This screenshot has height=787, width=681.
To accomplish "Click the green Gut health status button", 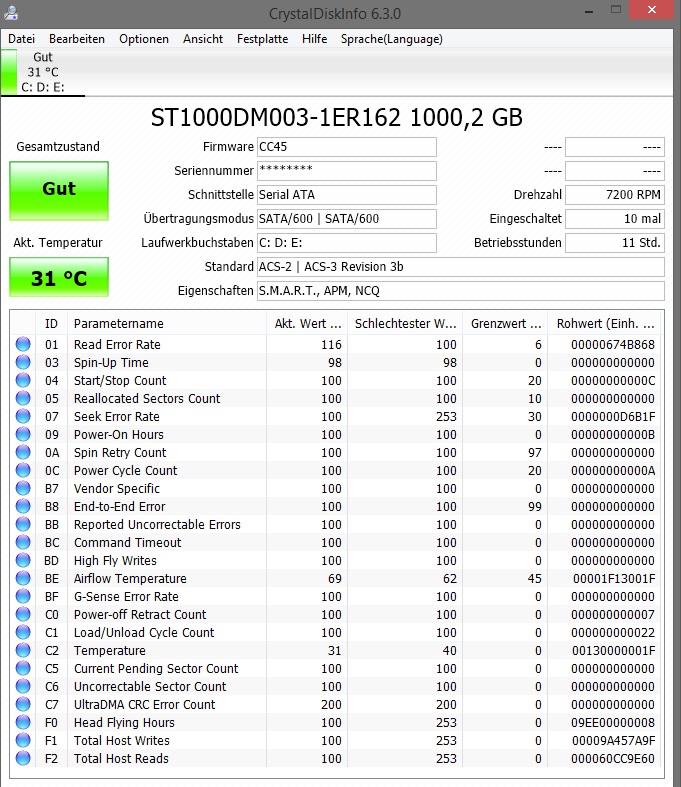I will click(x=59, y=191).
